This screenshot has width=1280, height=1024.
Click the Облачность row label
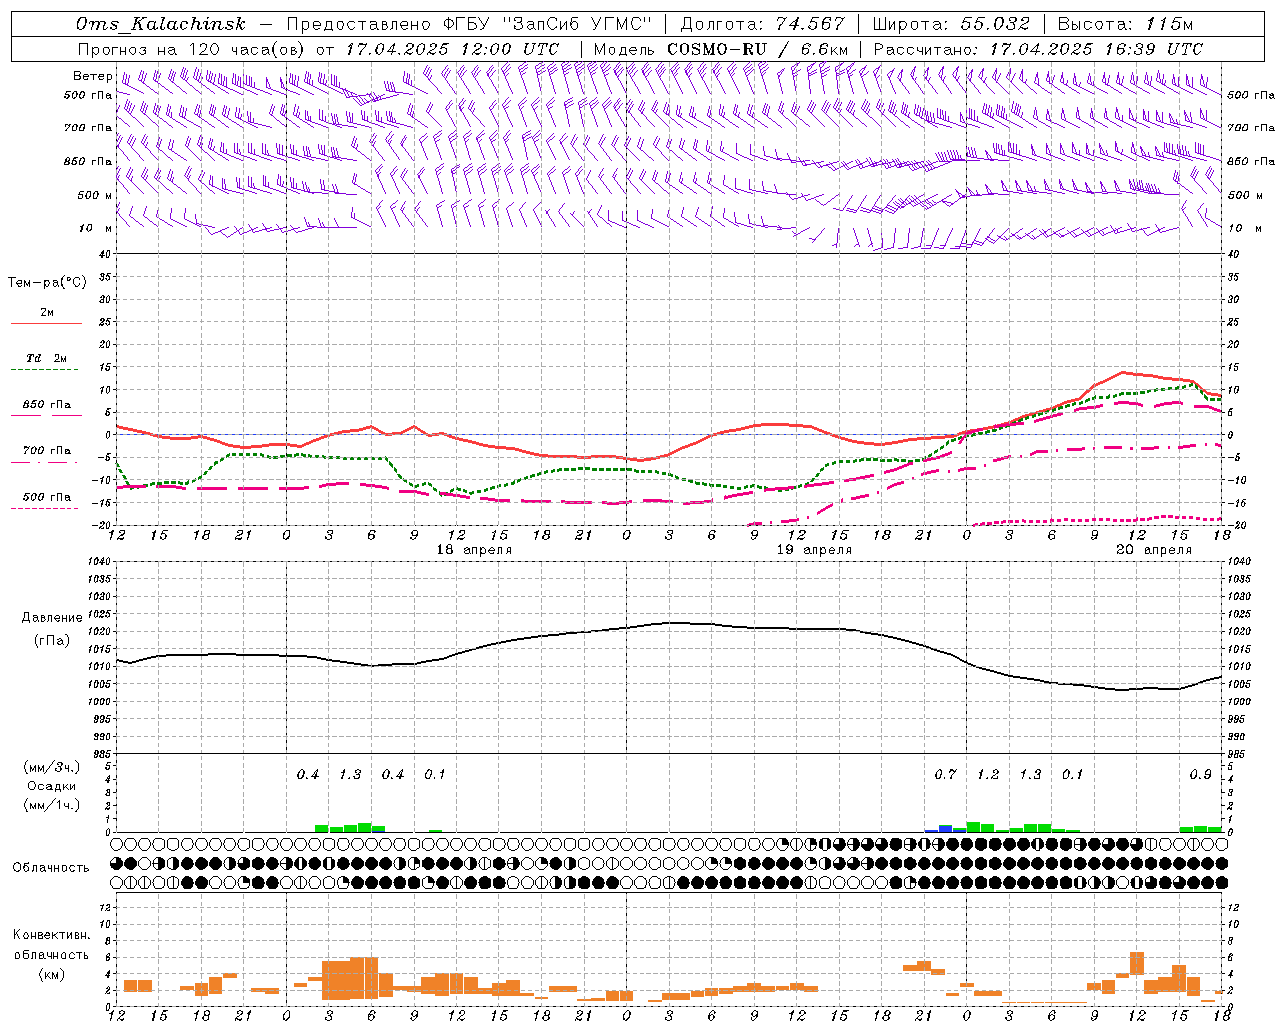coord(51,868)
